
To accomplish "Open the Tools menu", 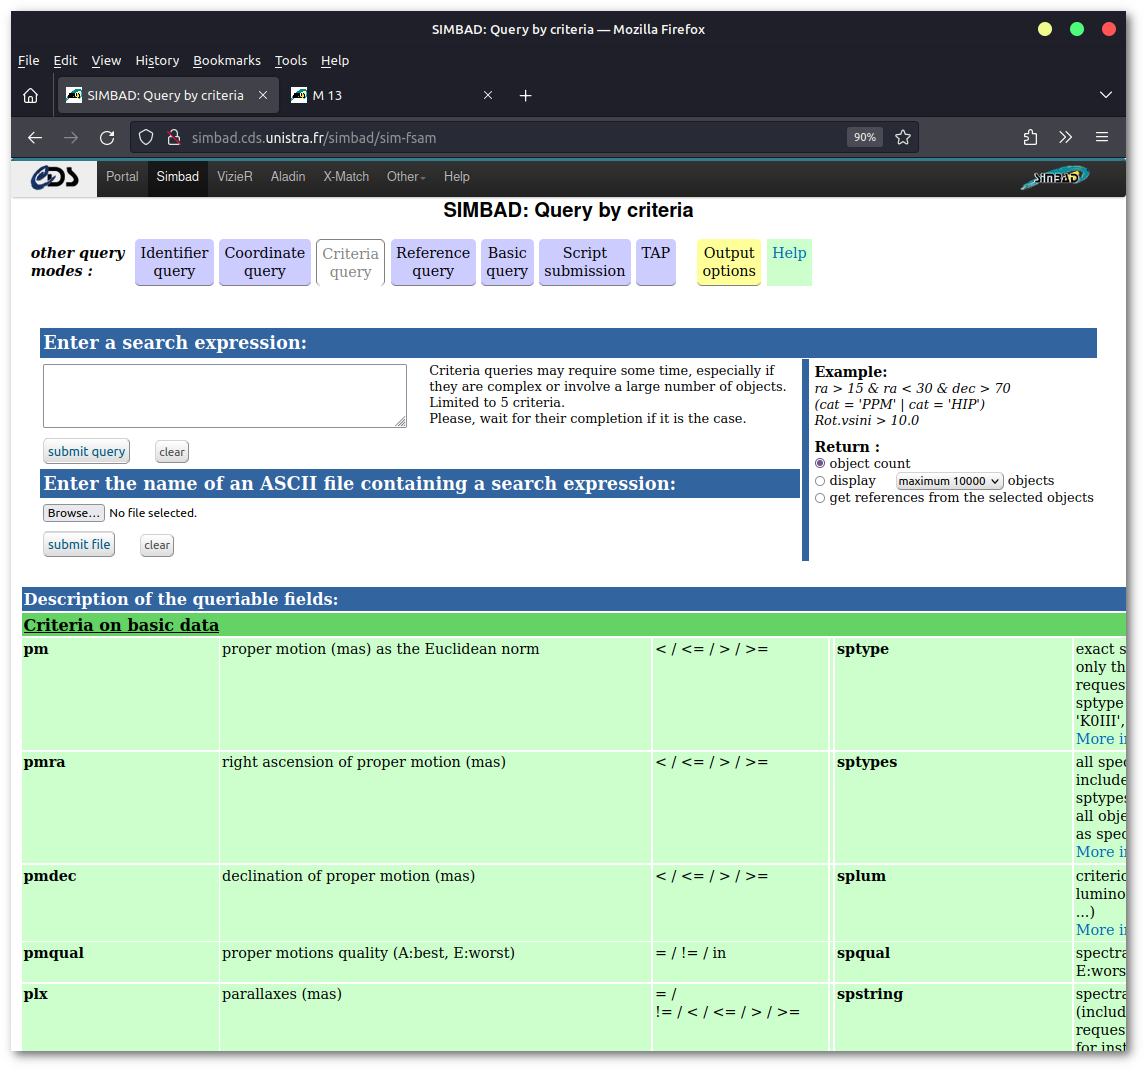I will pos(291,61).
